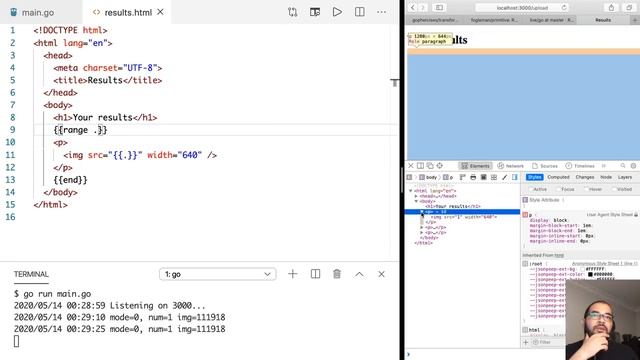Reload the page in Safari
Screen dimensions: 640x360
pyautogui.click(x=564, y=8)
